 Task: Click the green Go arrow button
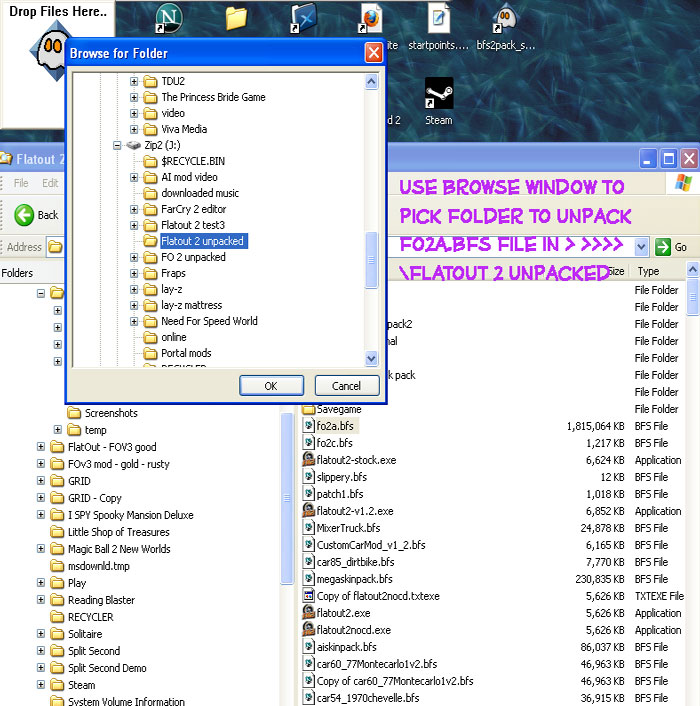[663, 247]
